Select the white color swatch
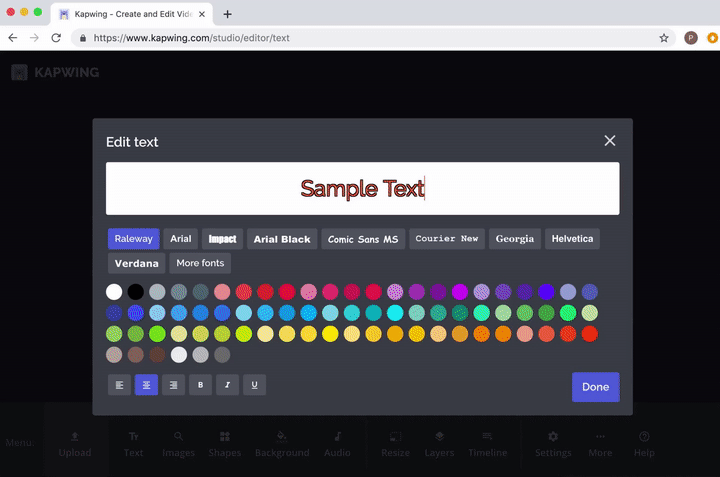 pyautogui.click(x=114, y=292)
